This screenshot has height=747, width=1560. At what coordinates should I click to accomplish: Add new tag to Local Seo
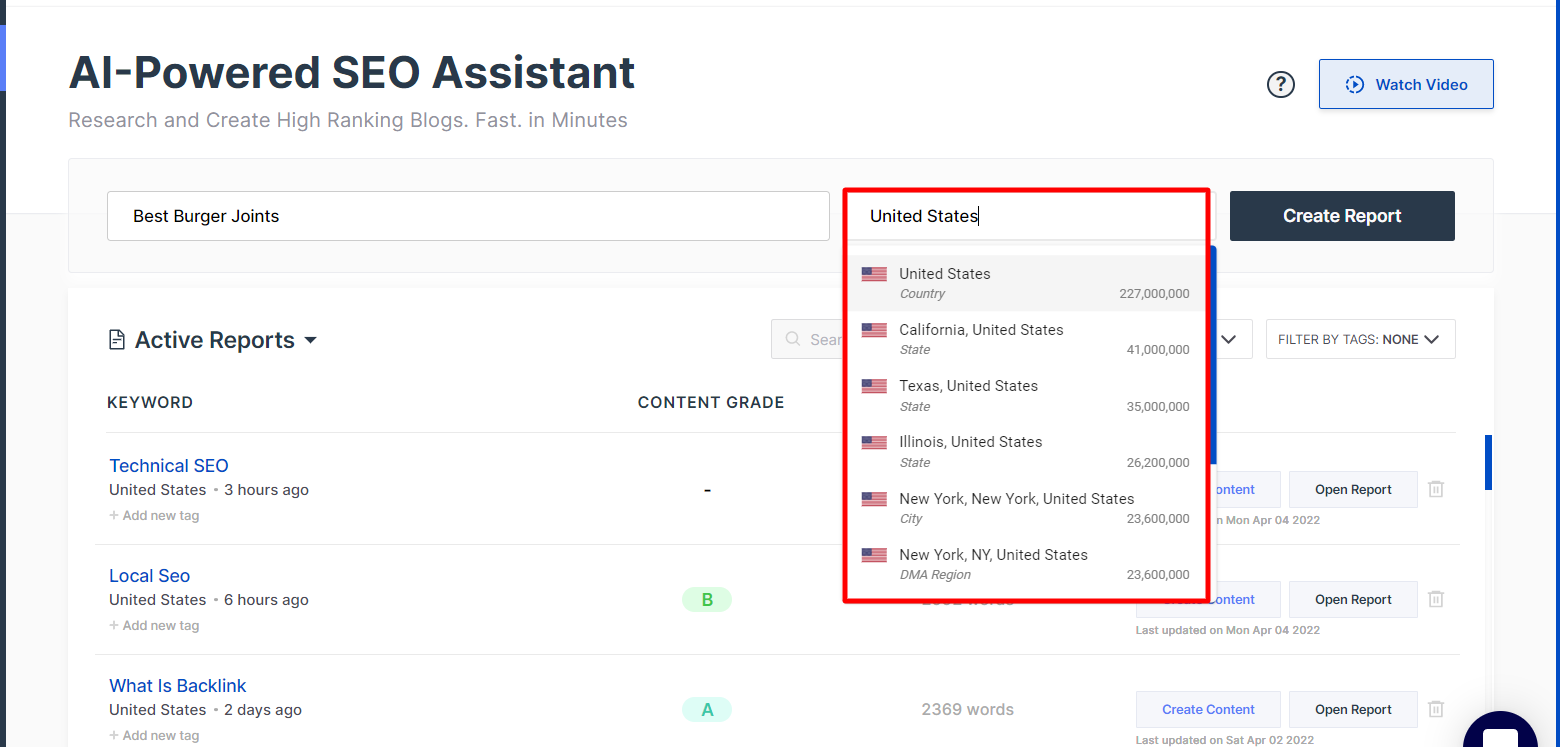(155, 626)
